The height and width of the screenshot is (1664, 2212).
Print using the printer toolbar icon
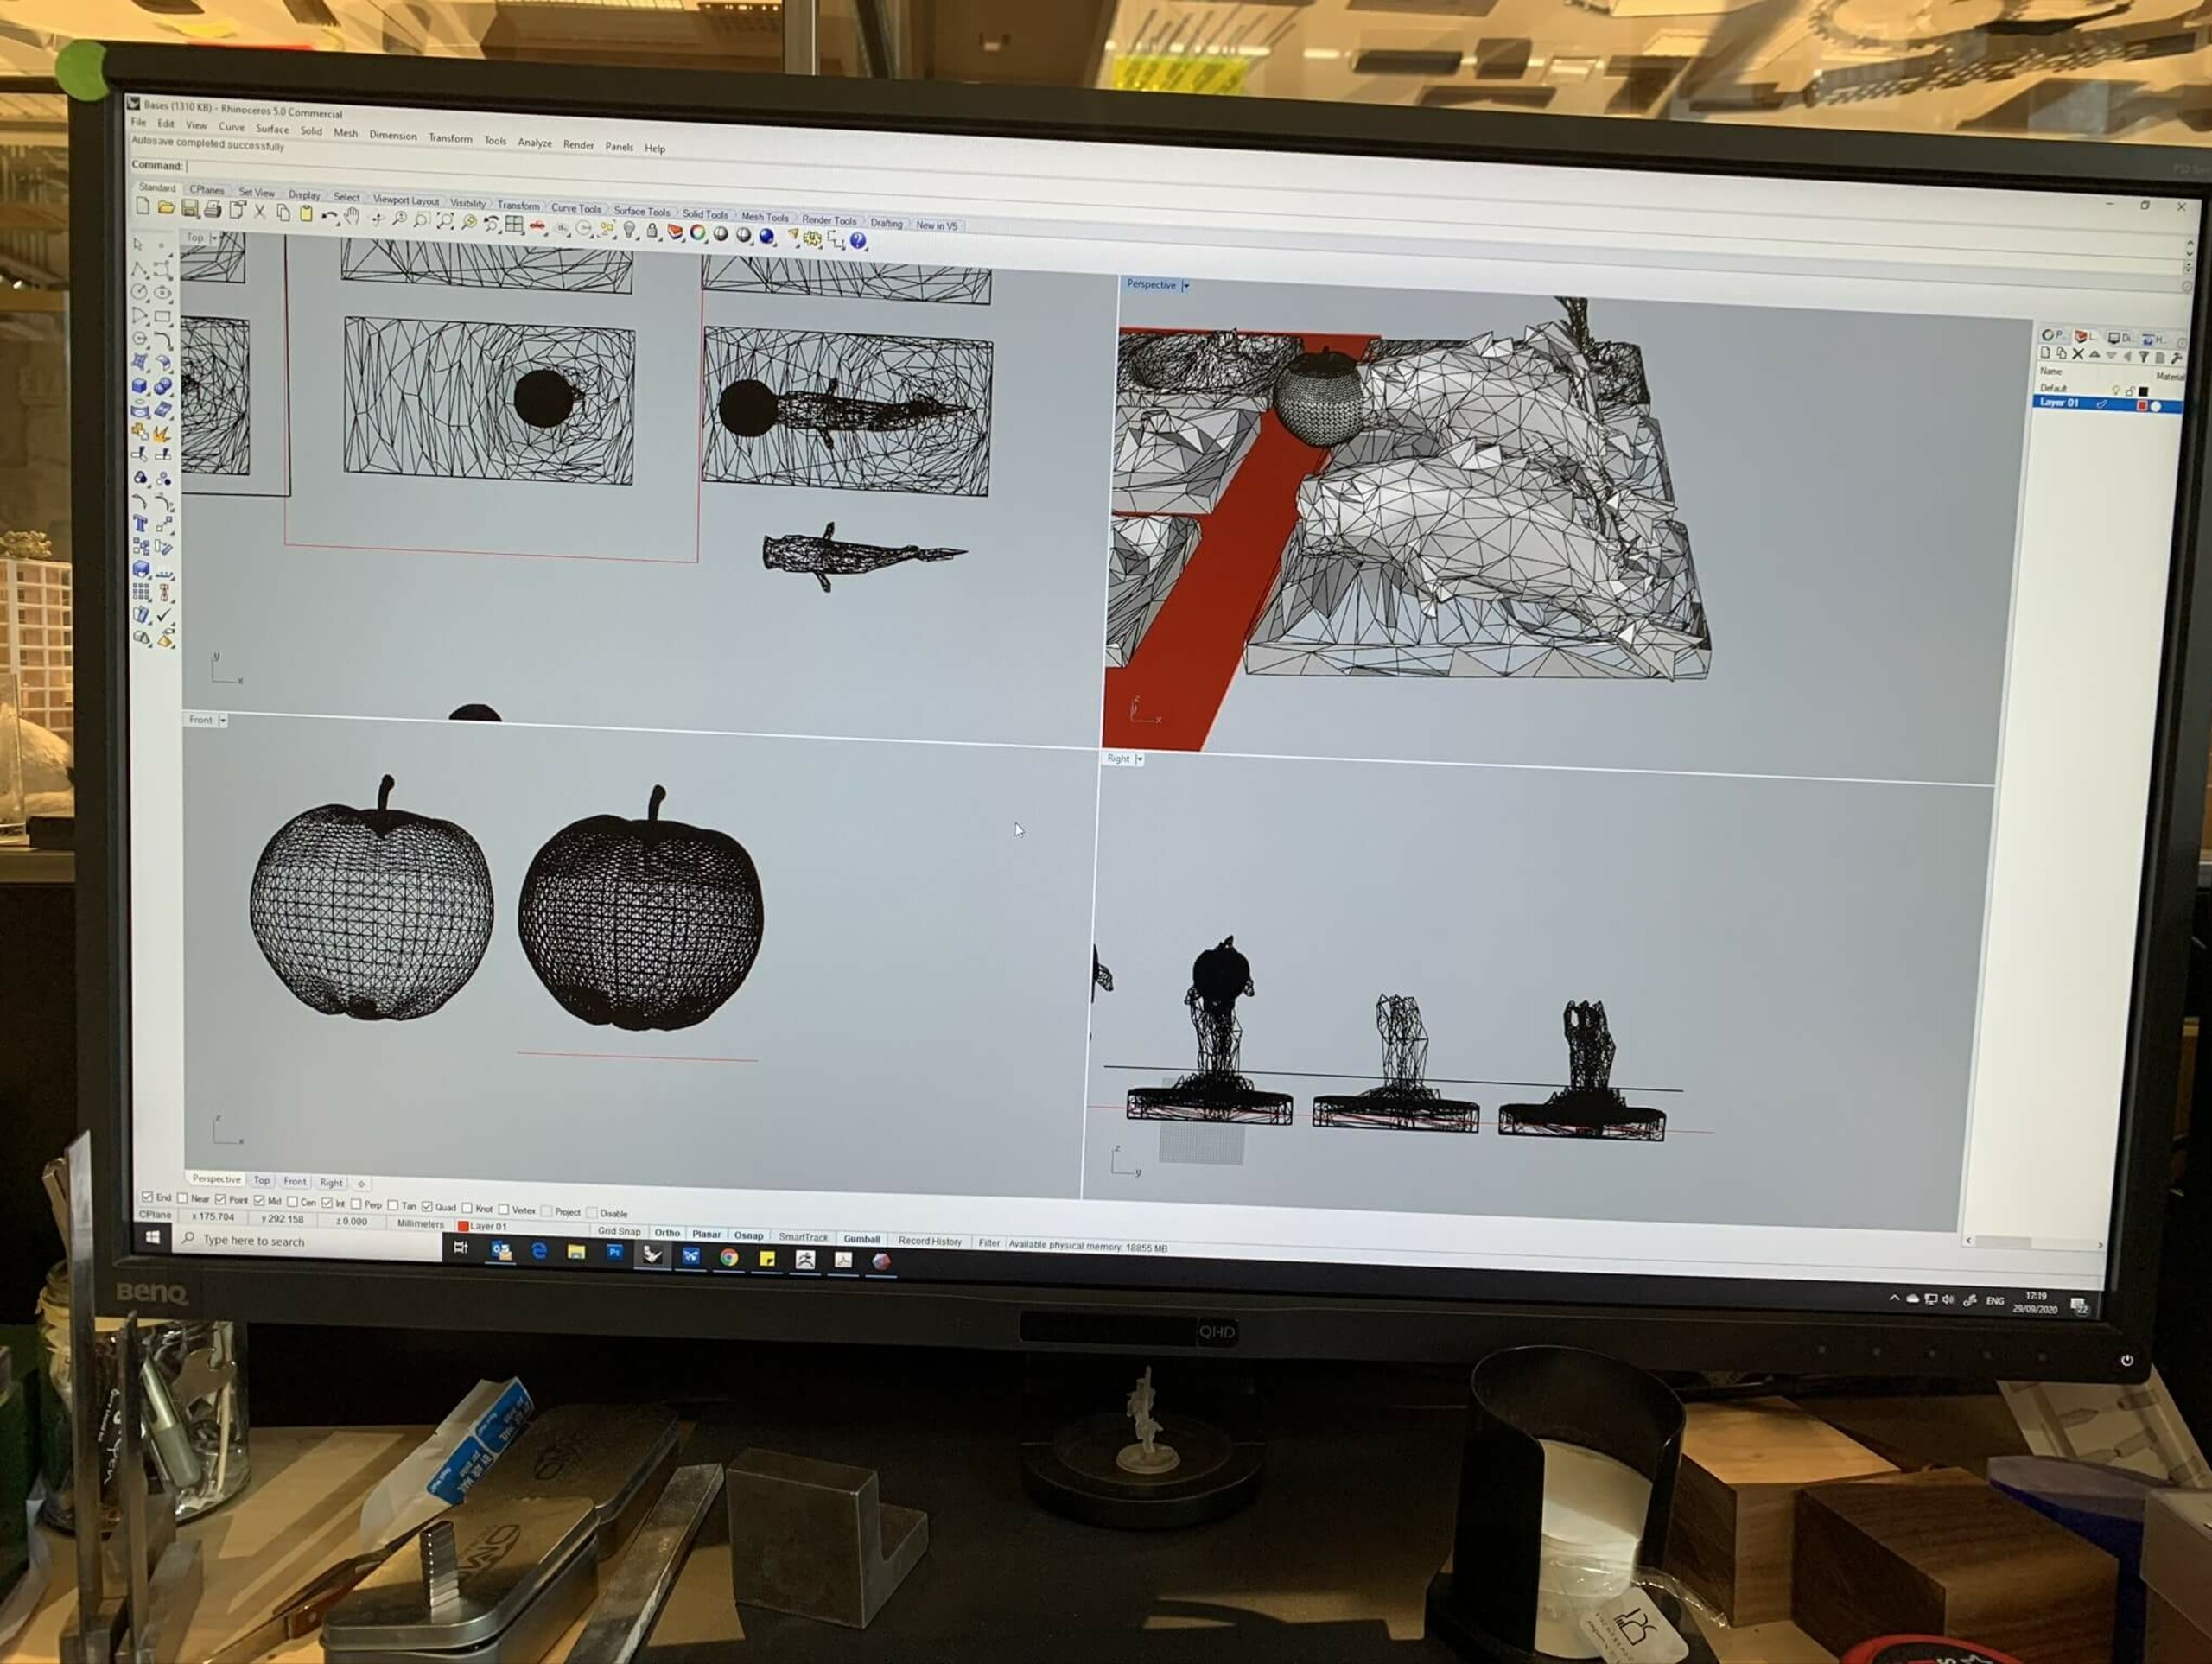[x=212, y=210]
